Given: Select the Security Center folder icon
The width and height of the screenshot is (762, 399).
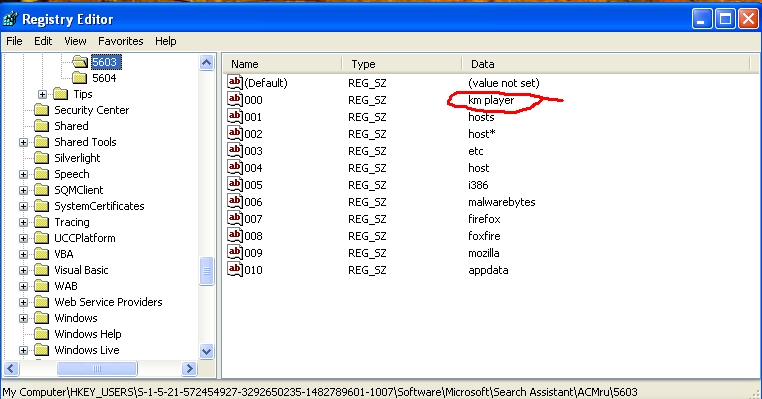Looking at the screenshot, I should 42,110.
